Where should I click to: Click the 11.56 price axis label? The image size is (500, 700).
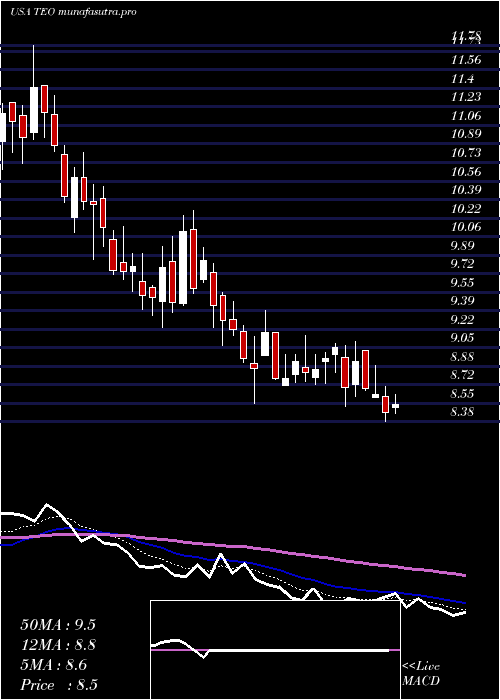click(466, 60)
